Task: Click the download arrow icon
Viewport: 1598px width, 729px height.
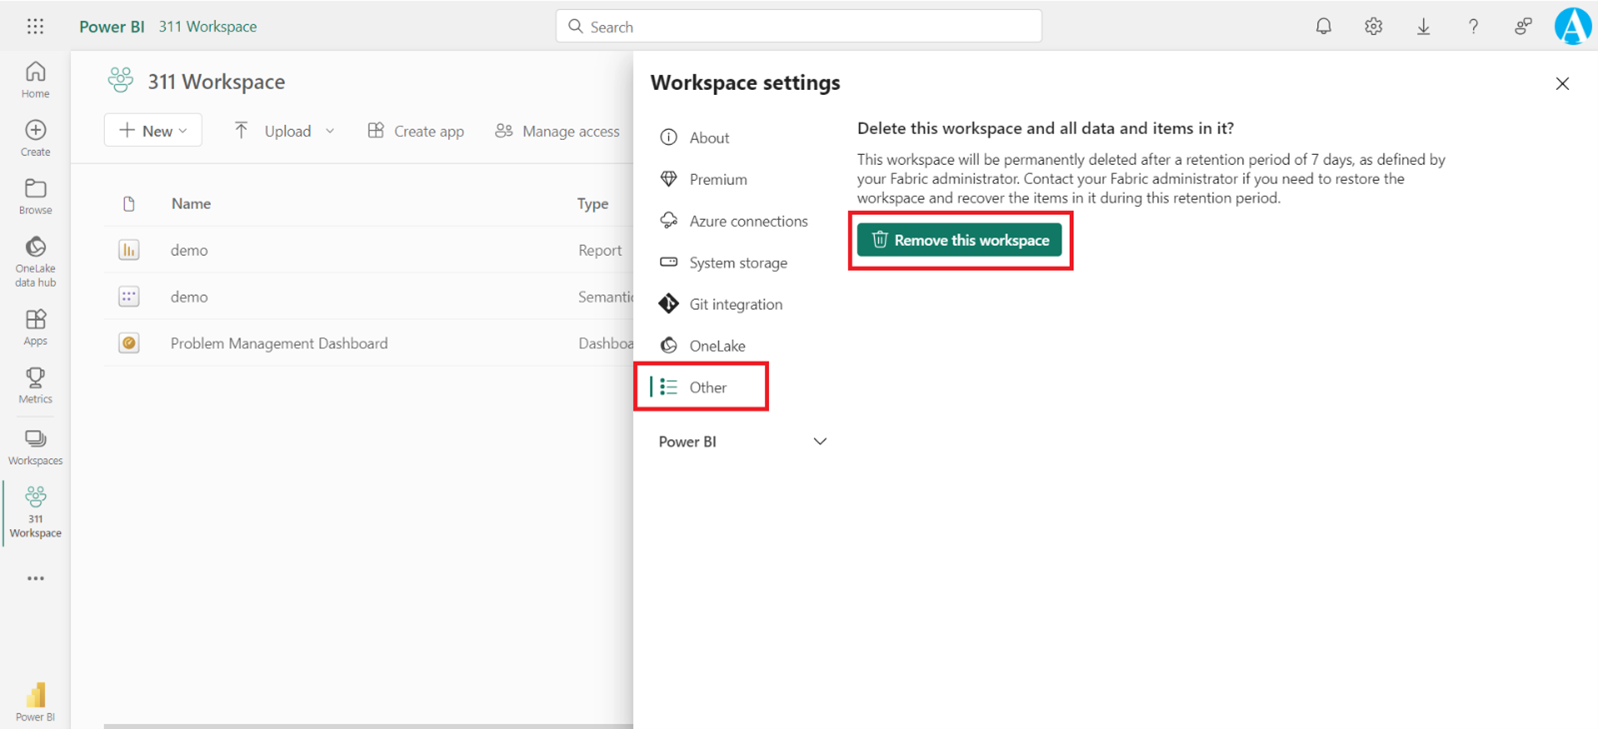Action: (1423, 27)
